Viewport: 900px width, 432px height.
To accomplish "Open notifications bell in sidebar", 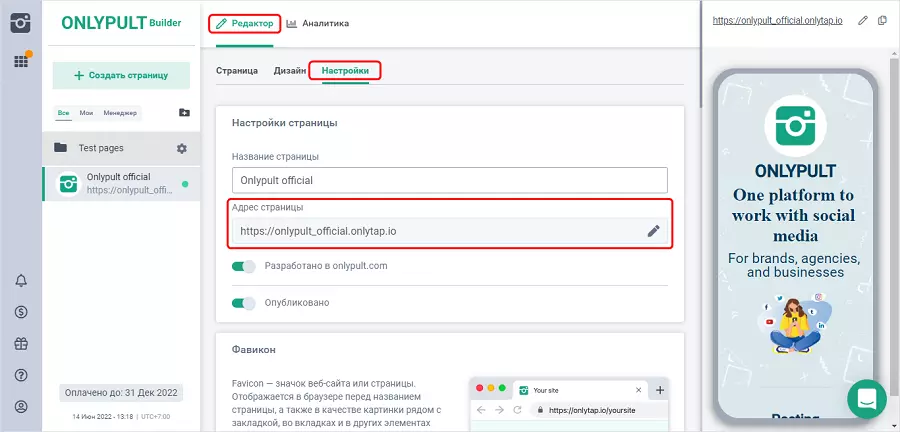I will tap(20, 280).
